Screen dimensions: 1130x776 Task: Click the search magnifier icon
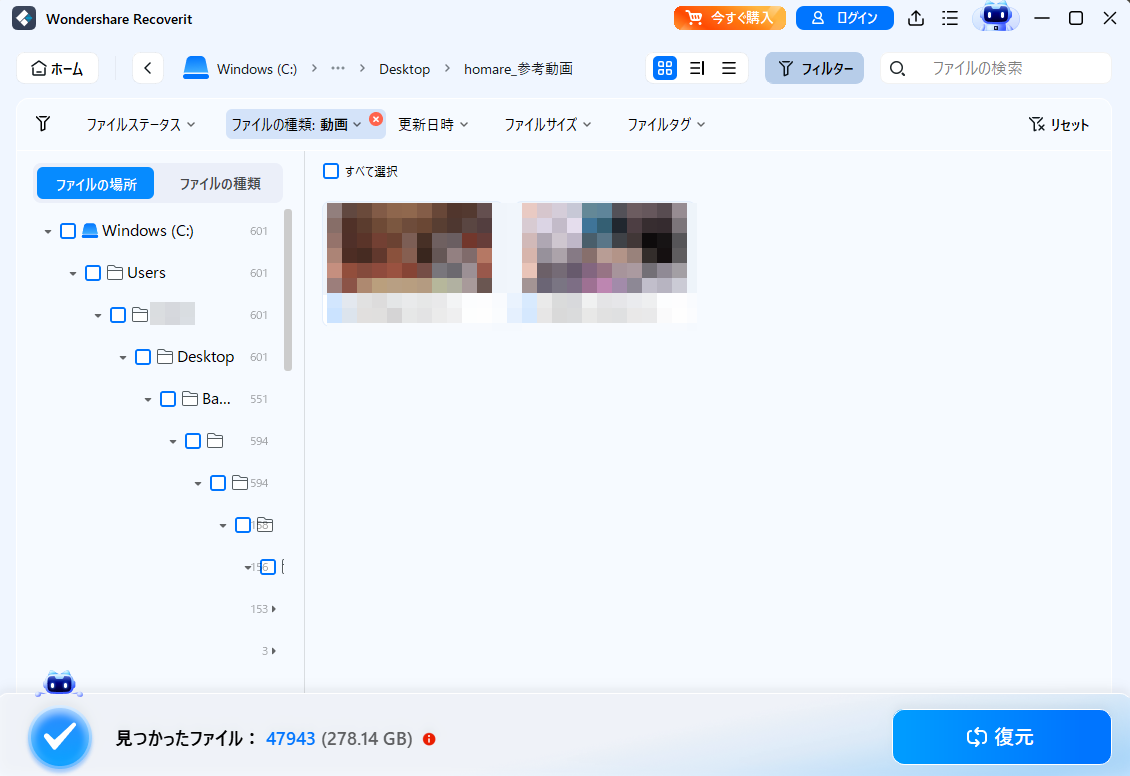pyautogui.click(x=897, y=68)
